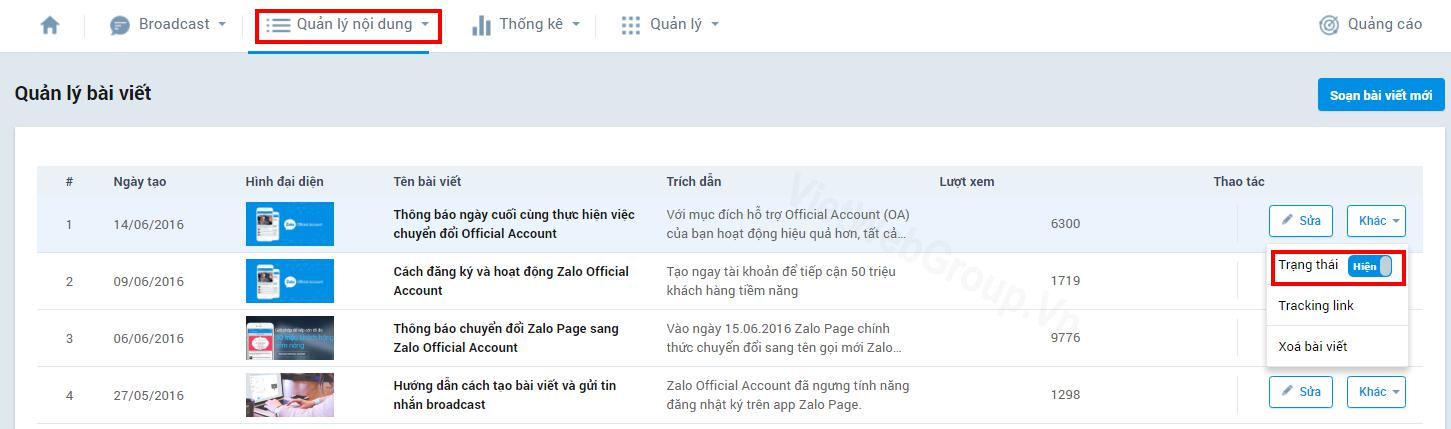Go to the home icon
Viewport: 1451px width, 429px height.
[x=50, y=25]
